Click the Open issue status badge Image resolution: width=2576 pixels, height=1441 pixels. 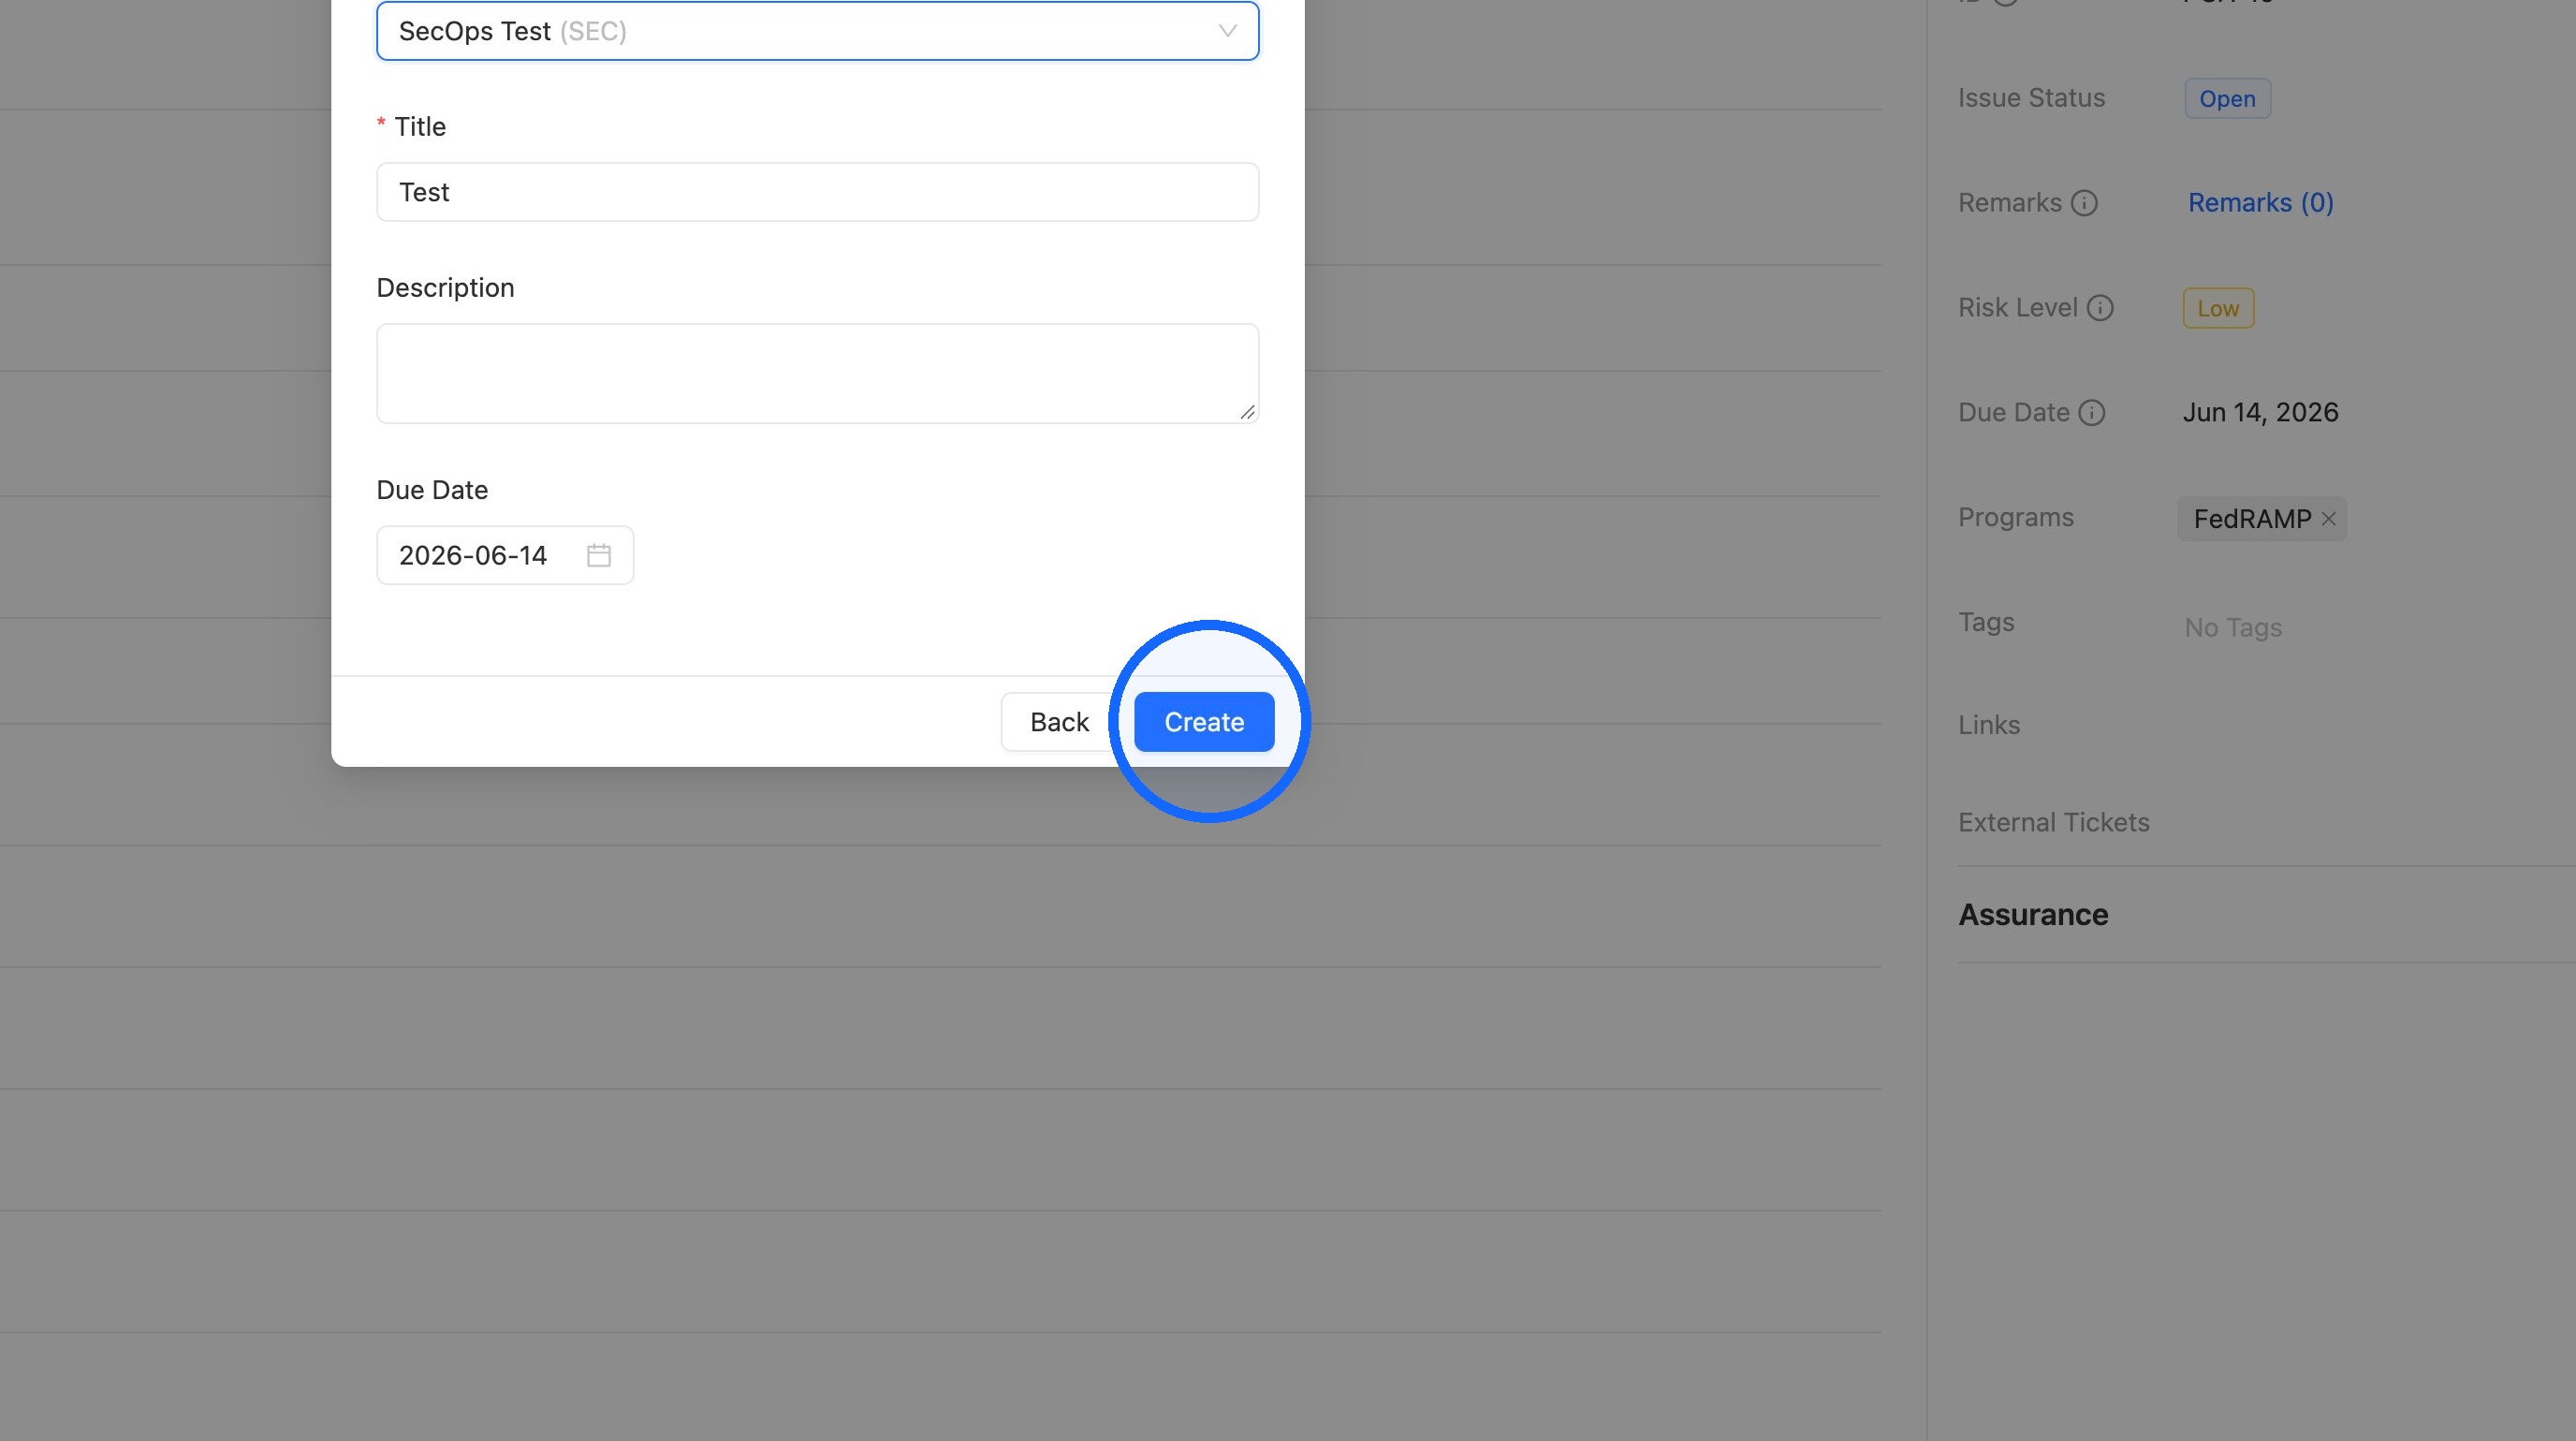2227,99
